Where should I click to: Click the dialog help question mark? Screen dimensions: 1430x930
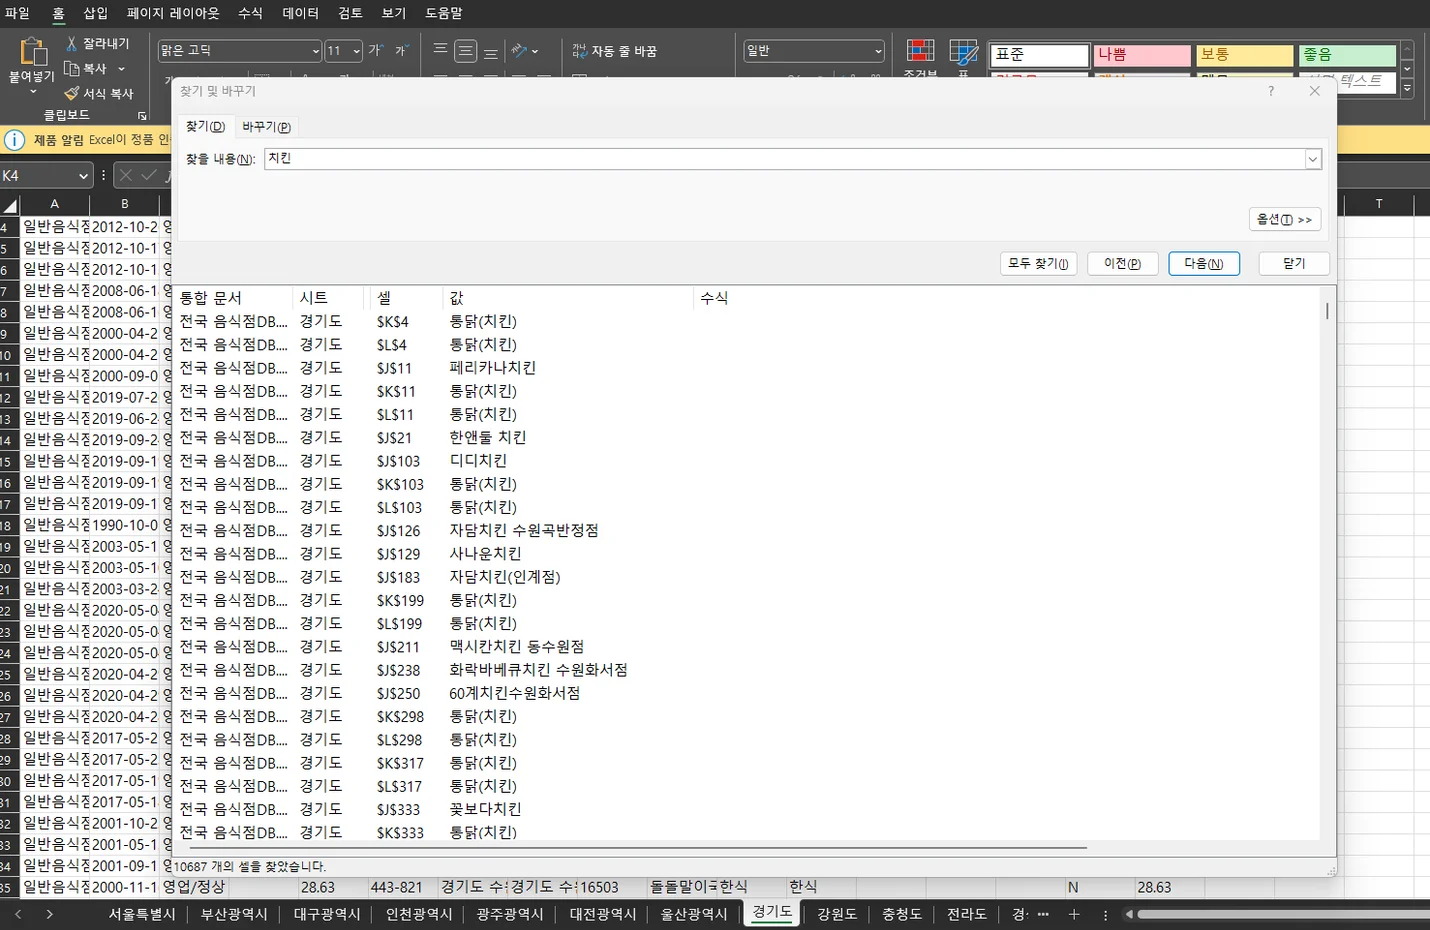click(x=1271, y=91)
